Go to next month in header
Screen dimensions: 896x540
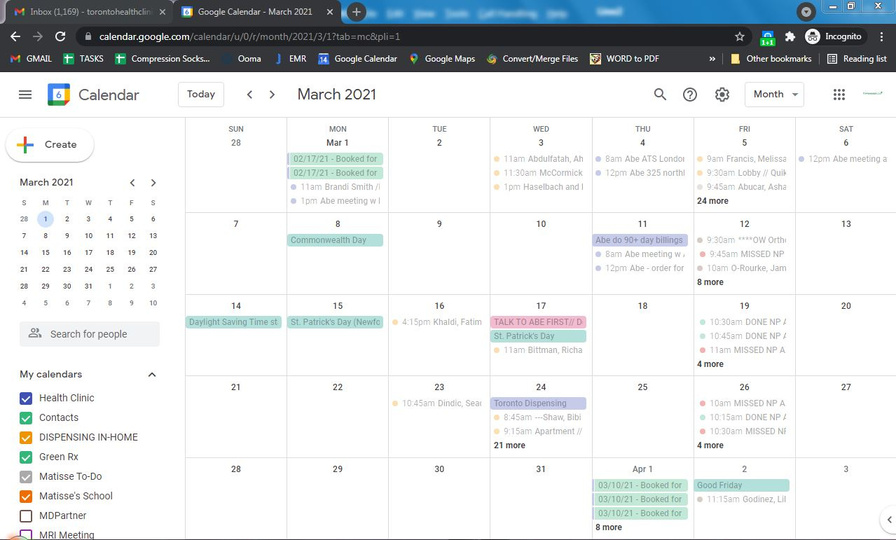tap(275, 94)
